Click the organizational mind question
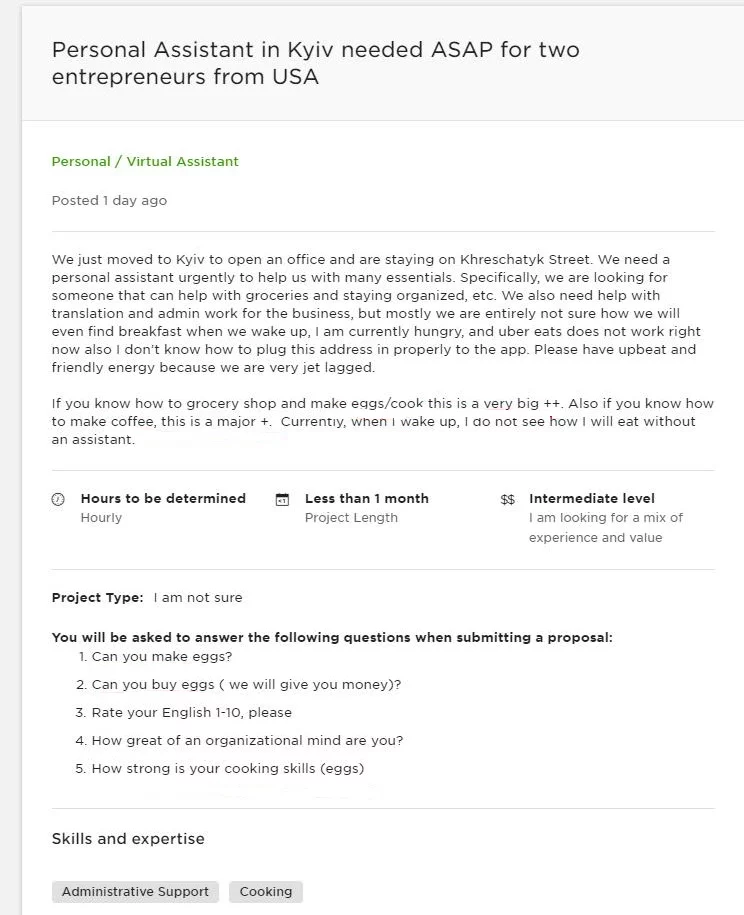744x915 pixels. coord(247,741)
